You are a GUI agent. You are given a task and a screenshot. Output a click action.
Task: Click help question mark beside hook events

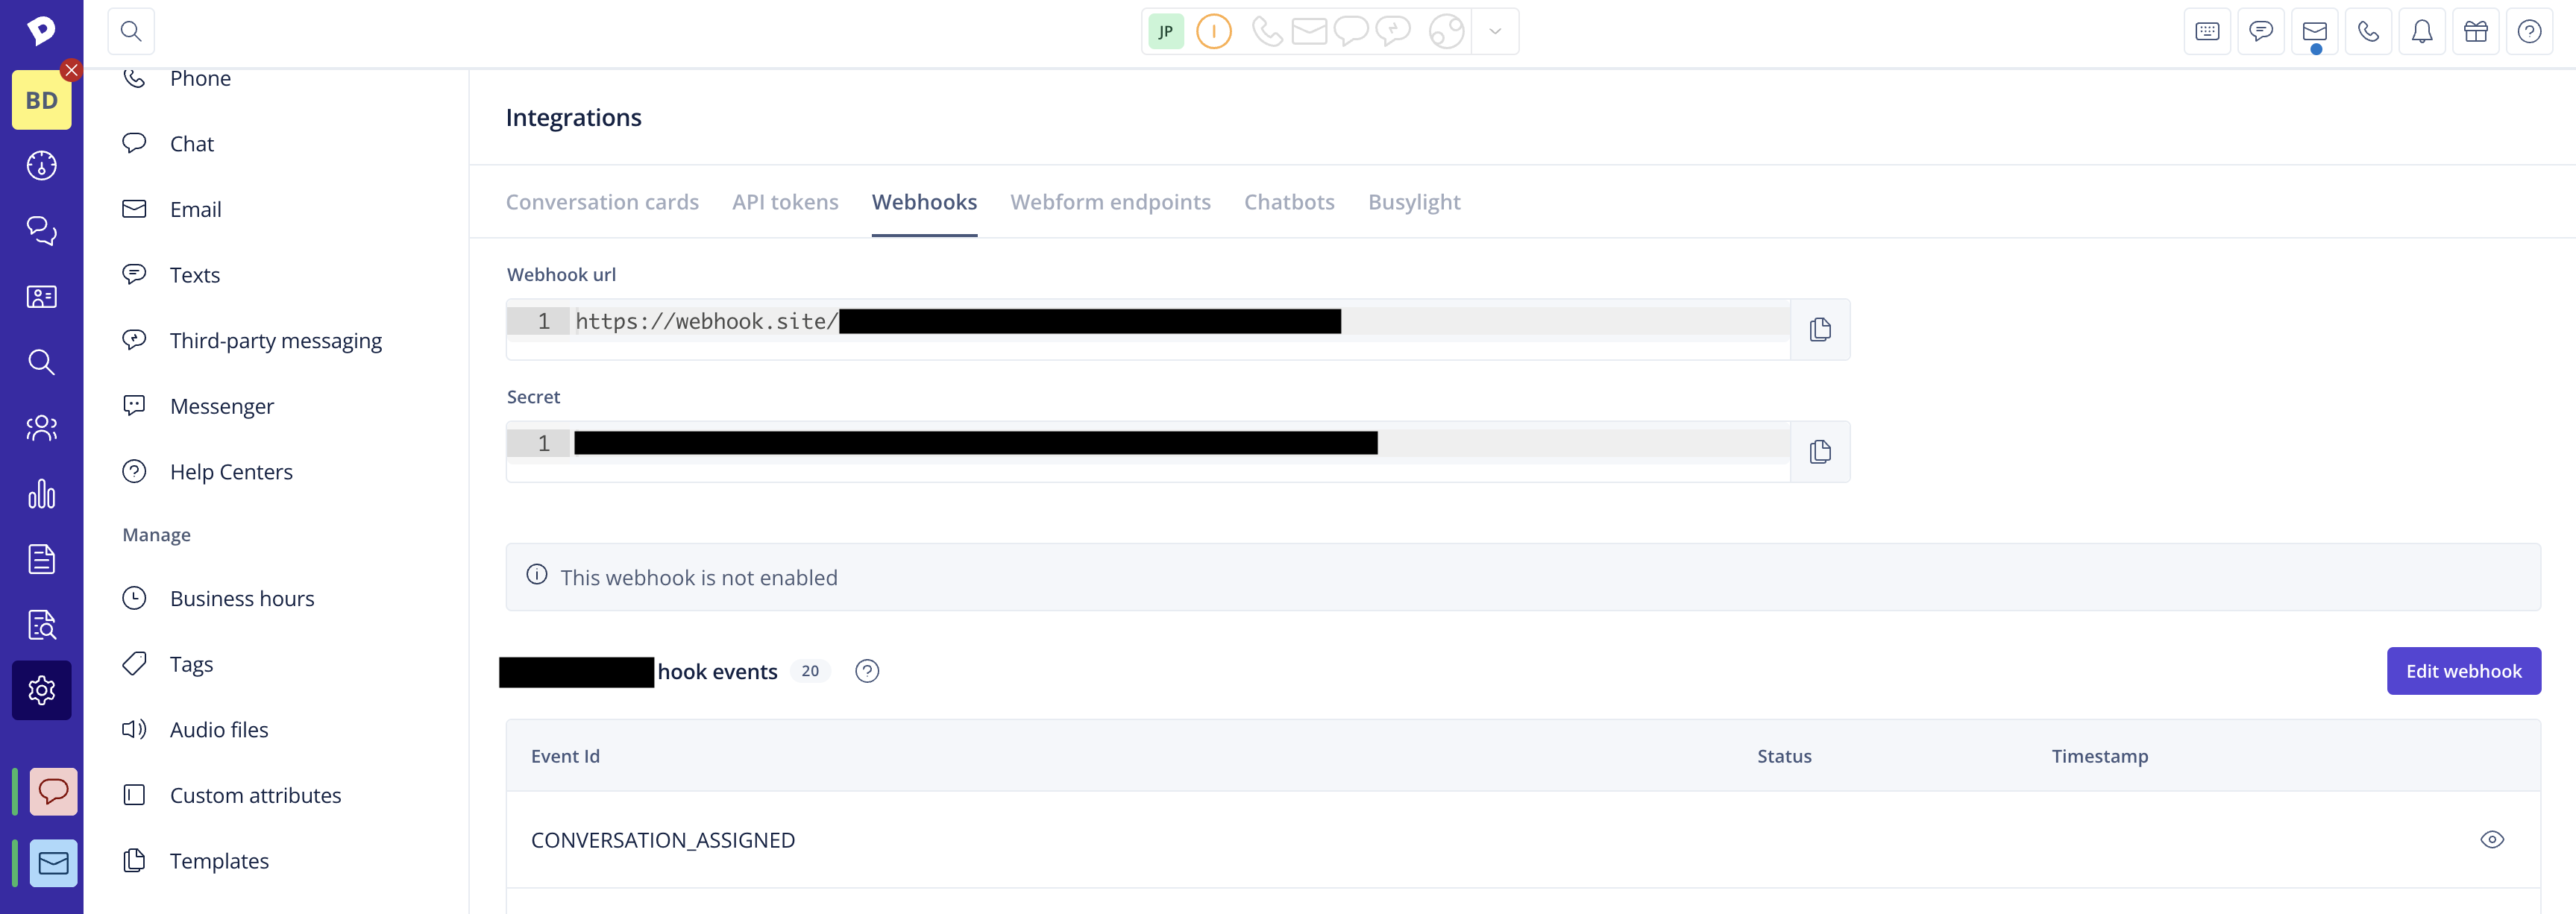point(867,671)
